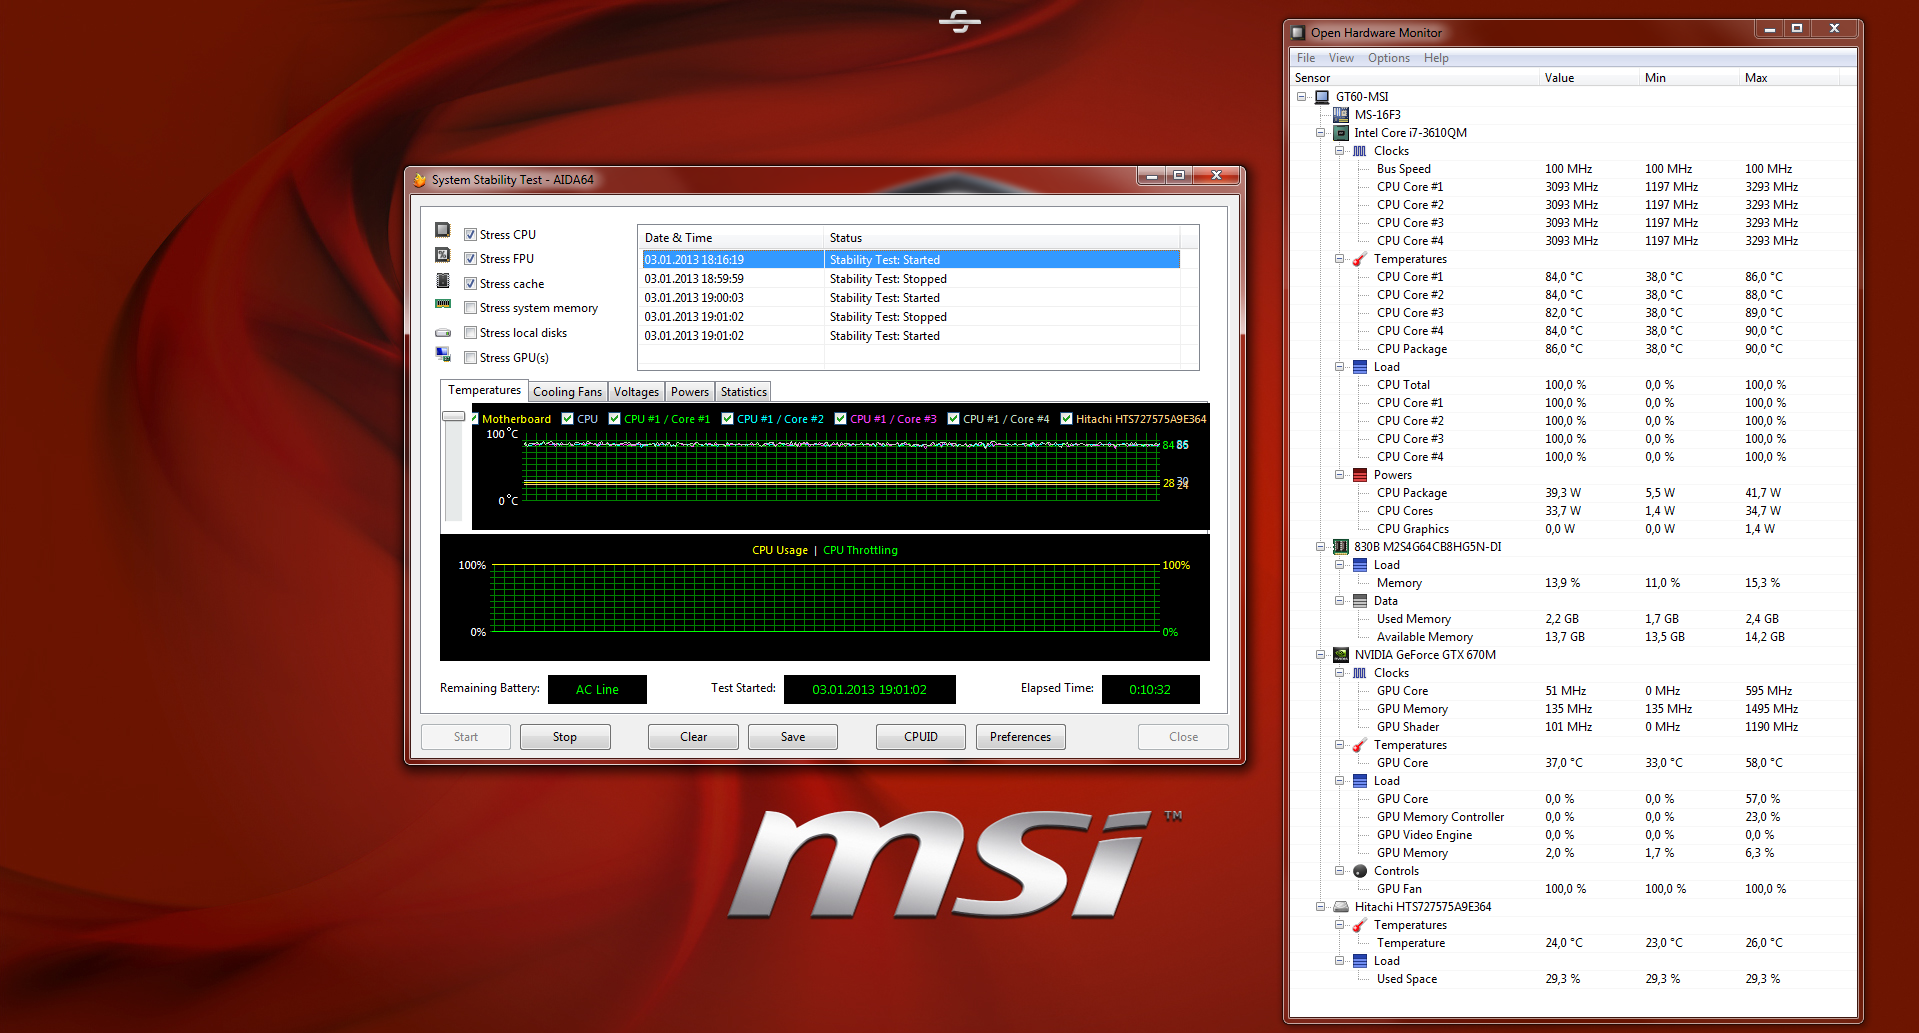Collapse the 830B M2S4G64CB8HG5N-DI node
Screen dimensions: 1919x1033
click(1321, 547)
